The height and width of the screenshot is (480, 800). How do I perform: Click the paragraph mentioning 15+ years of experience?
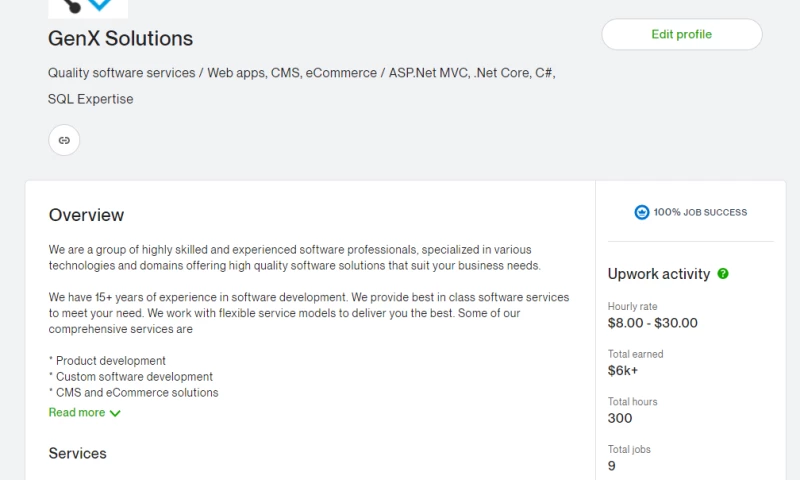pos(308,313)
